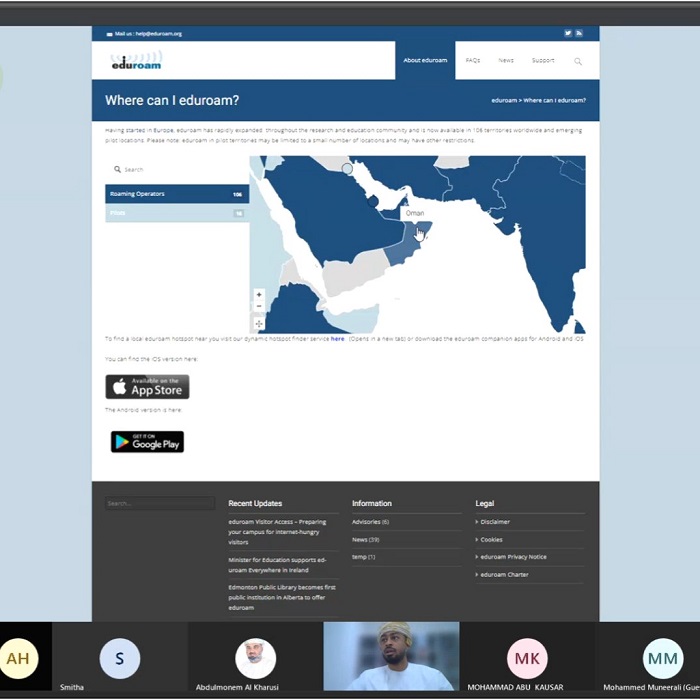This screenshot has height=700, width=700.
Task: Open the eduroam Privacy Notice link
Action: pos(513,557)
